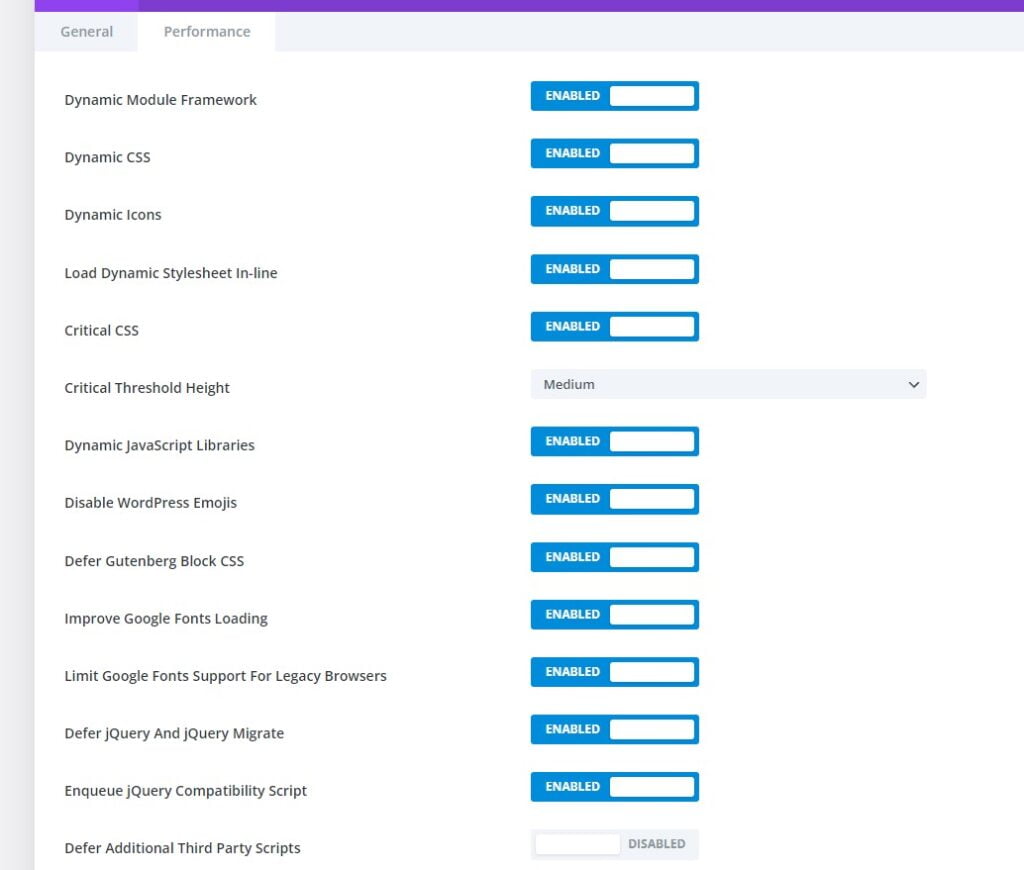Click the Dynamic Icons label

(112, 215)
